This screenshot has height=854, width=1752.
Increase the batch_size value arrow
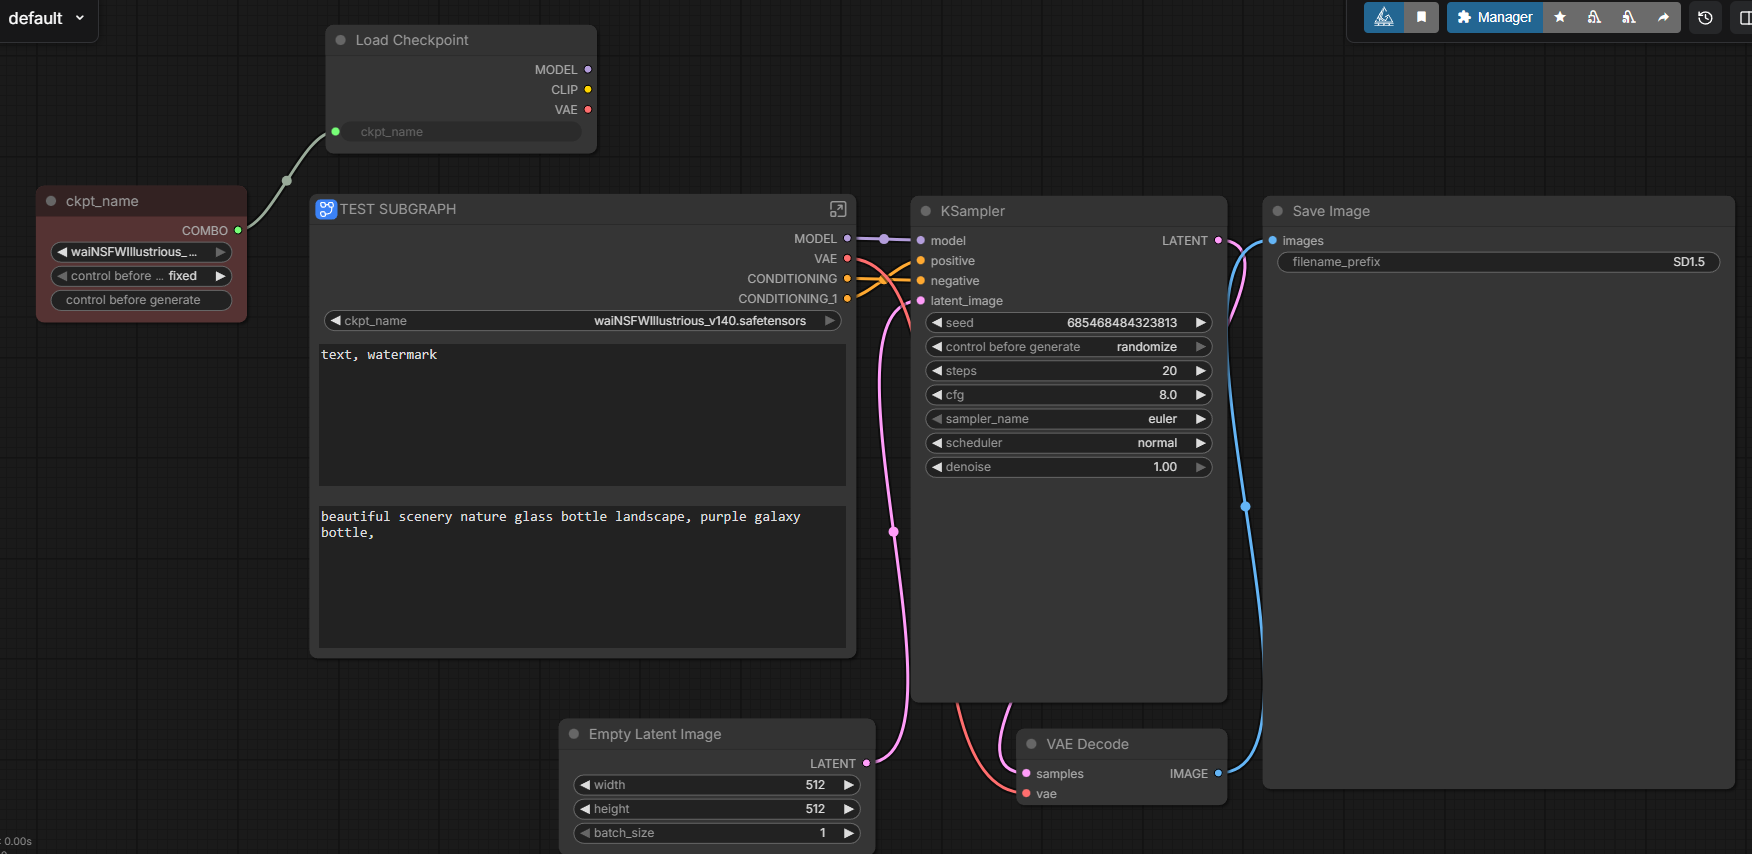pos(848,833)
